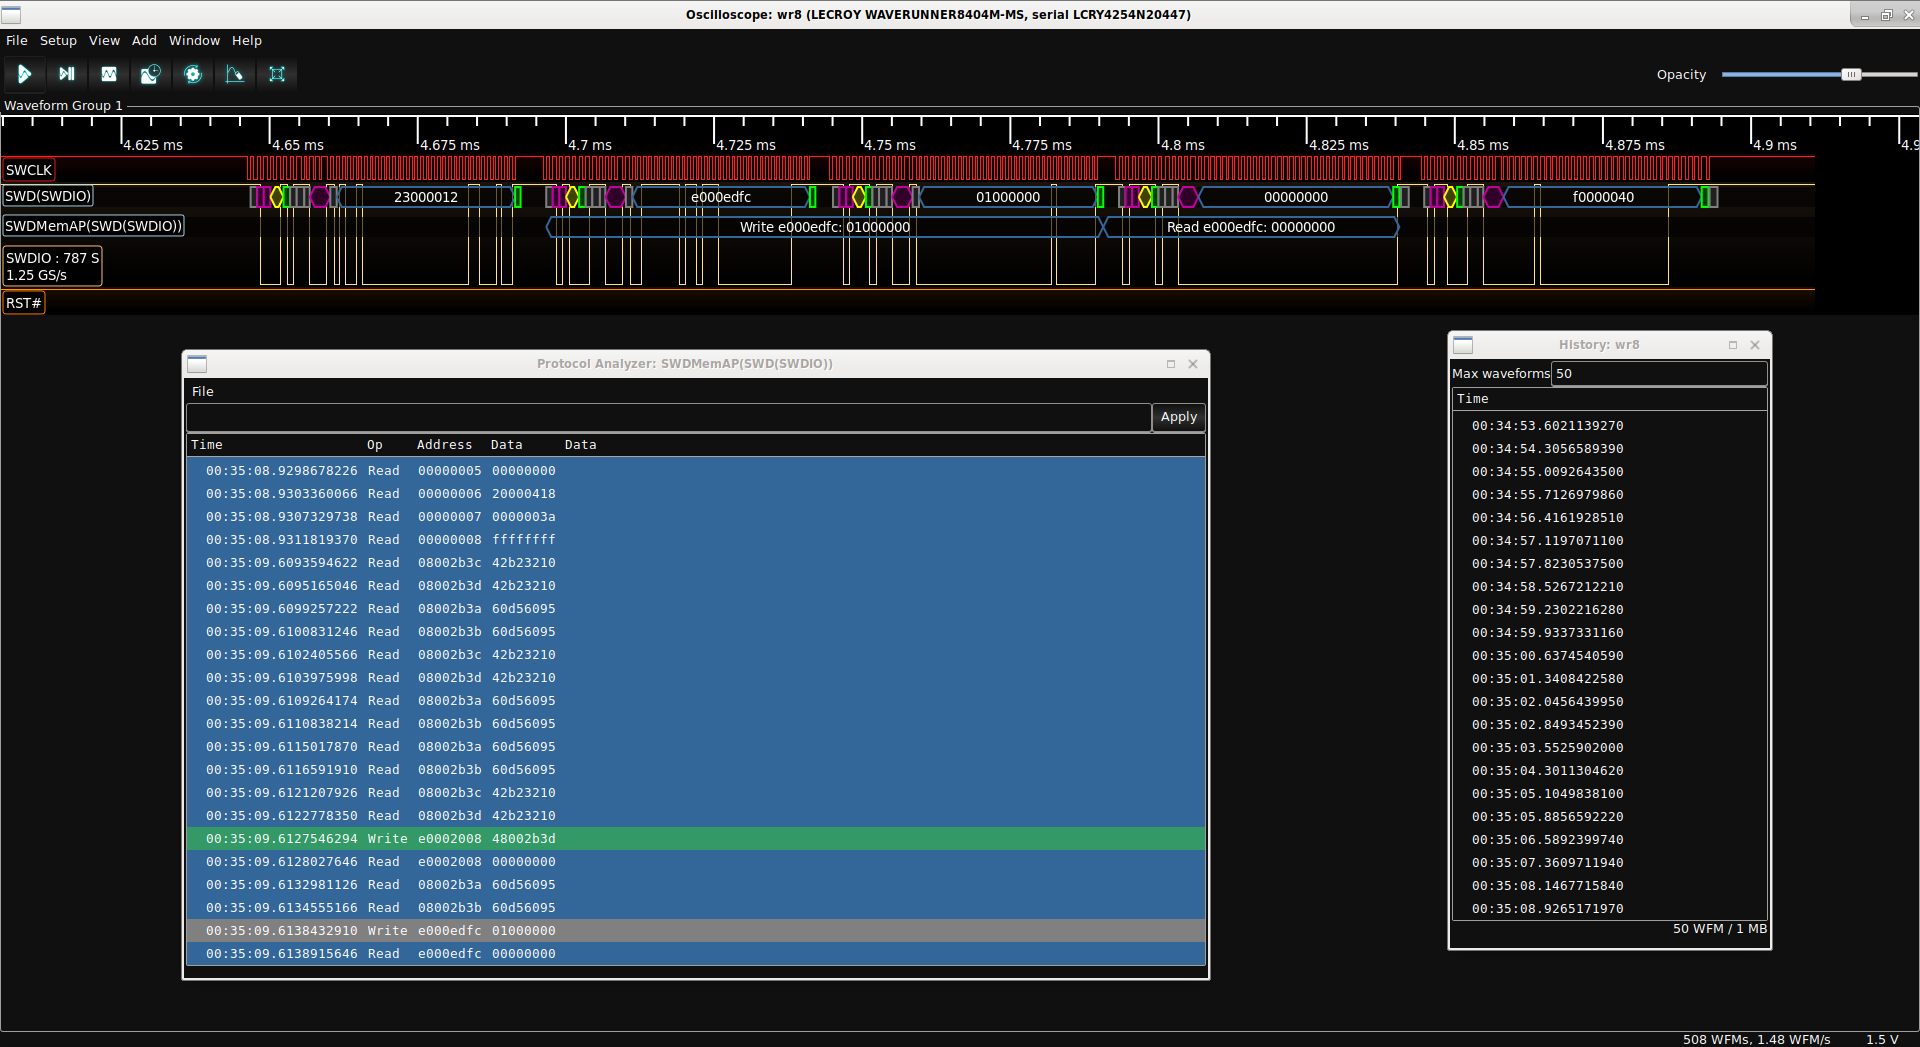
Task: Select the row at 00:35:09.6134555166
Action: coord(696,908)
